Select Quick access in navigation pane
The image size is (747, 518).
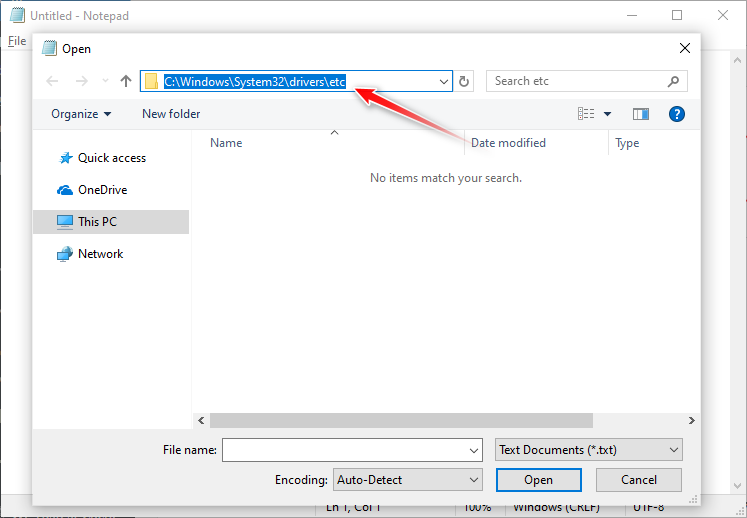(111, 158)
